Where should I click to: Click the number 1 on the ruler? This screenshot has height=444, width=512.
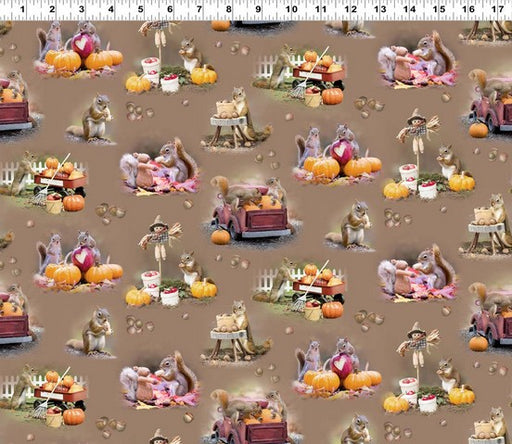pyautogui.click(x=22, y=9)
